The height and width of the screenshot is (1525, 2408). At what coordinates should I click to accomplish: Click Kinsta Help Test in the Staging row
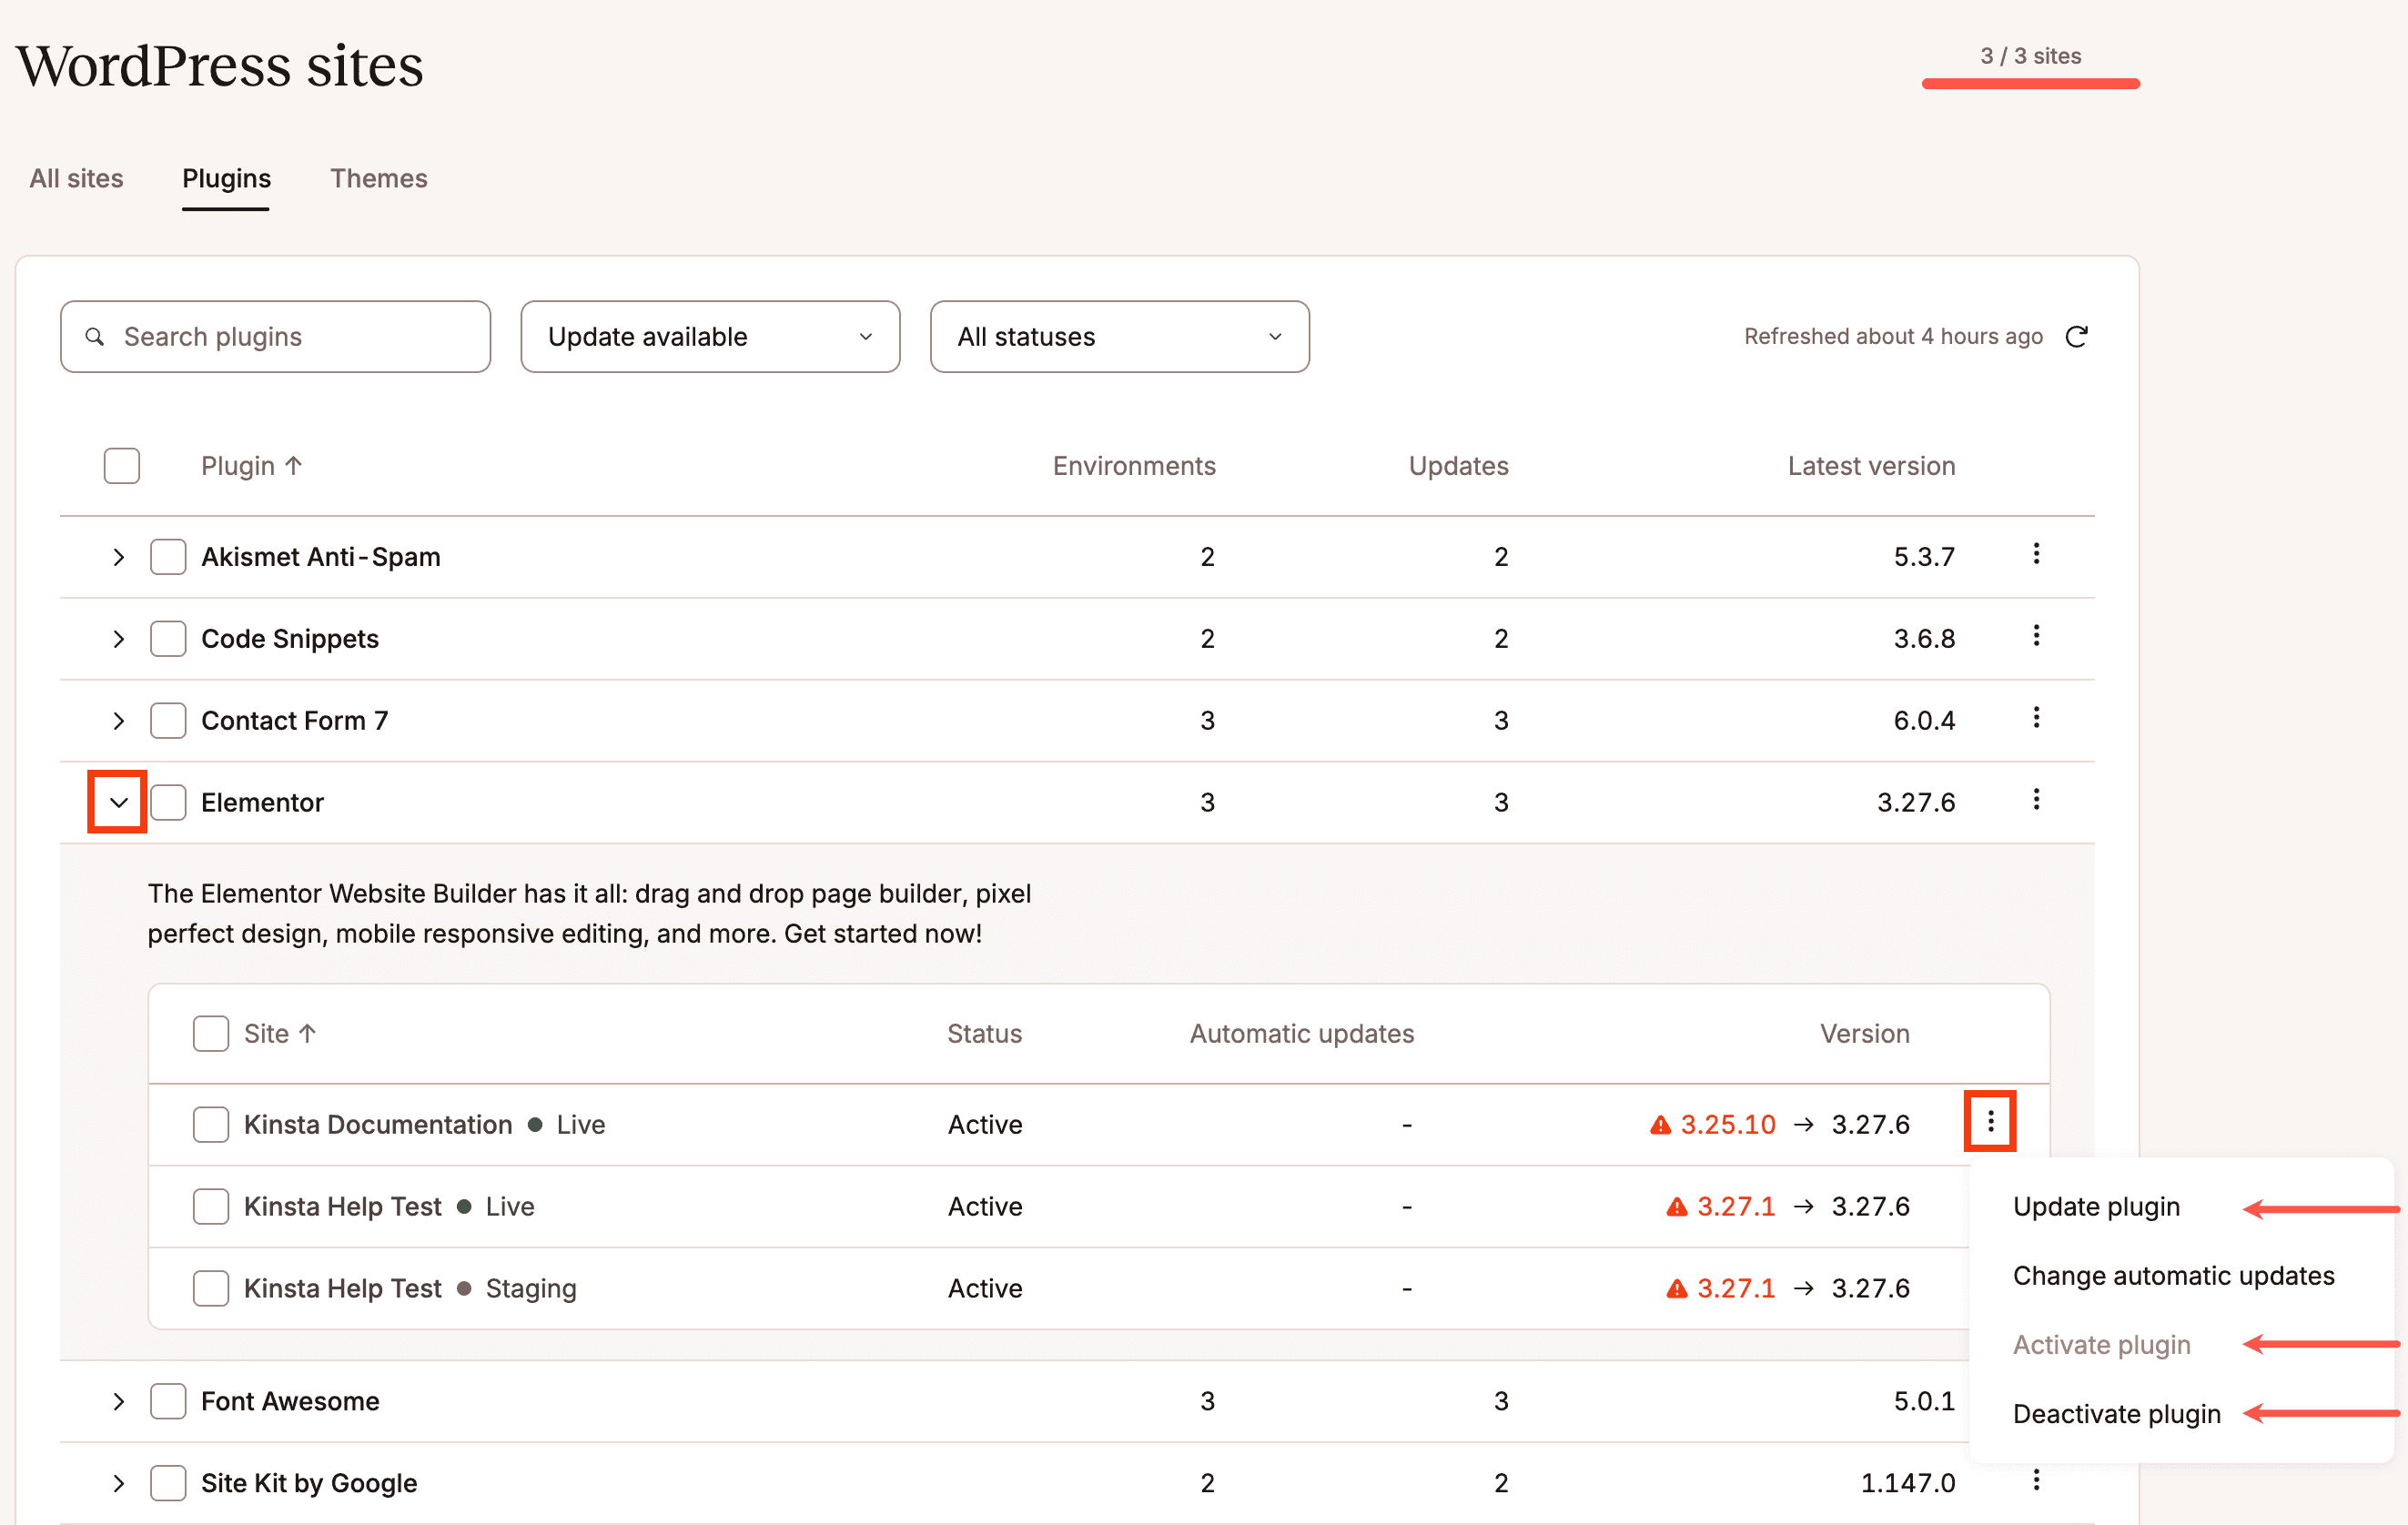click(x=342, y=1289)
